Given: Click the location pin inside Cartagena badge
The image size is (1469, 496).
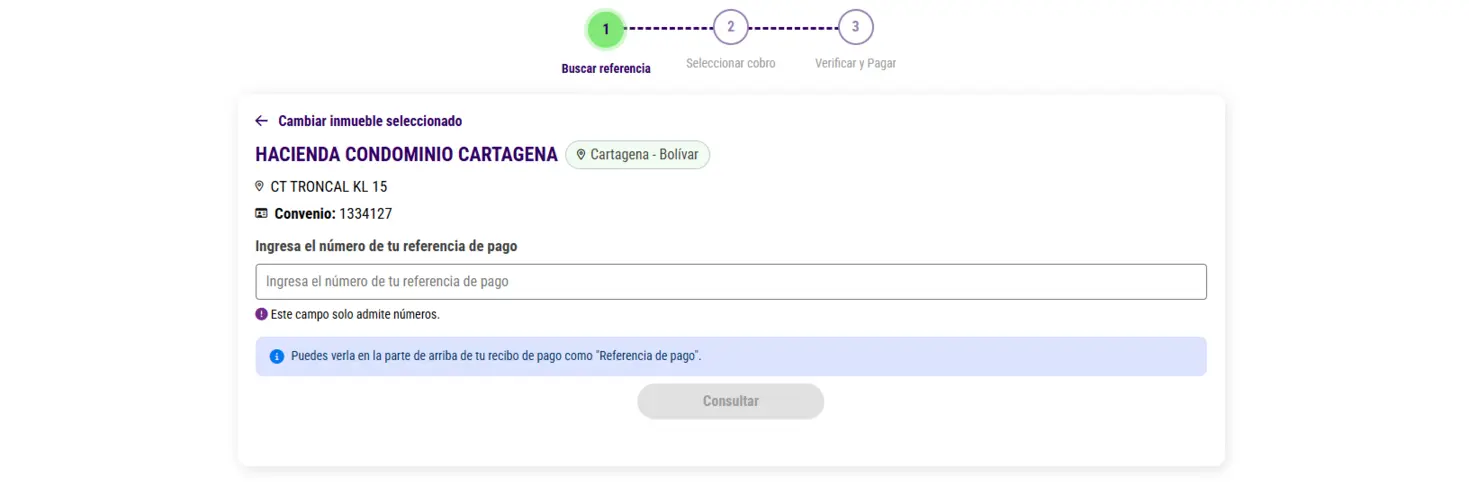Looking at the screenshot, I should pos(581,155).
